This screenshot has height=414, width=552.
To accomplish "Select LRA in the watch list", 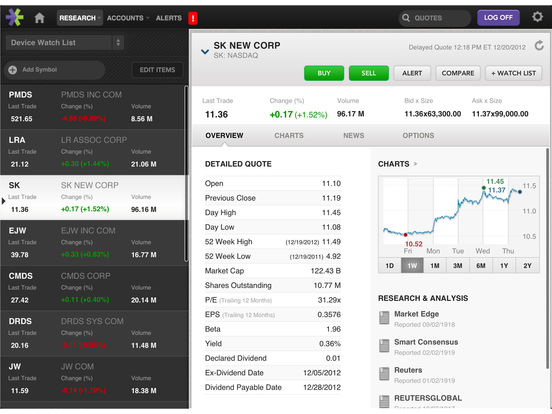I will (x=92, y=152).
